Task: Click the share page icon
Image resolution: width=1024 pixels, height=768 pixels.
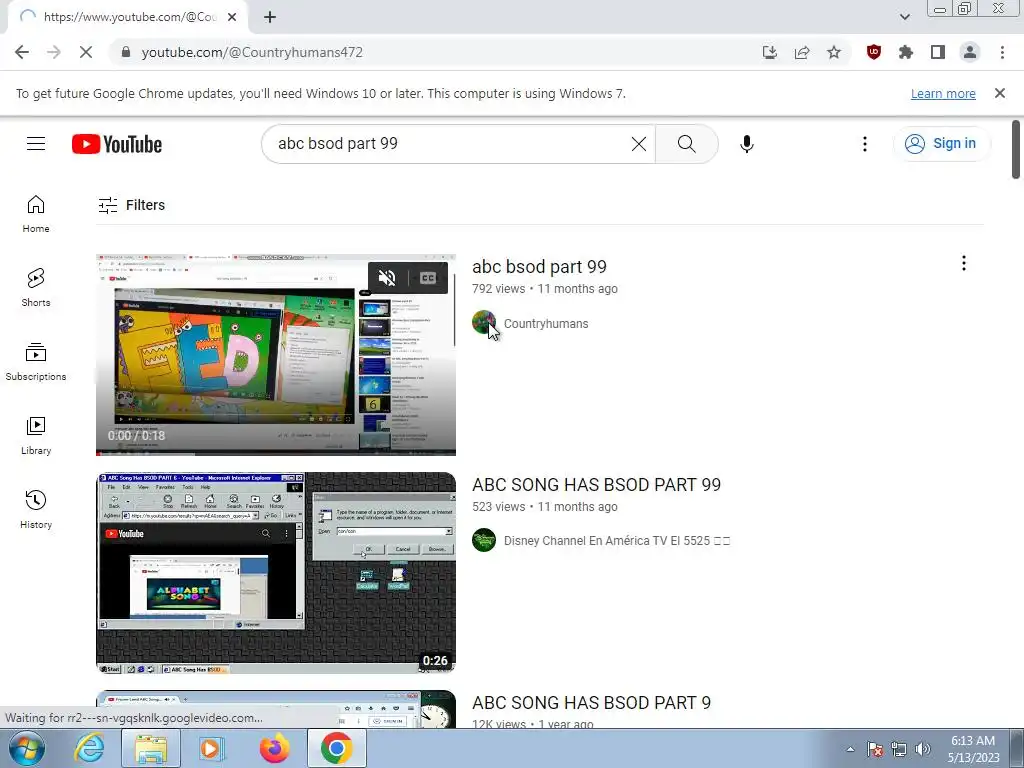Action: (x=802, y=52)
